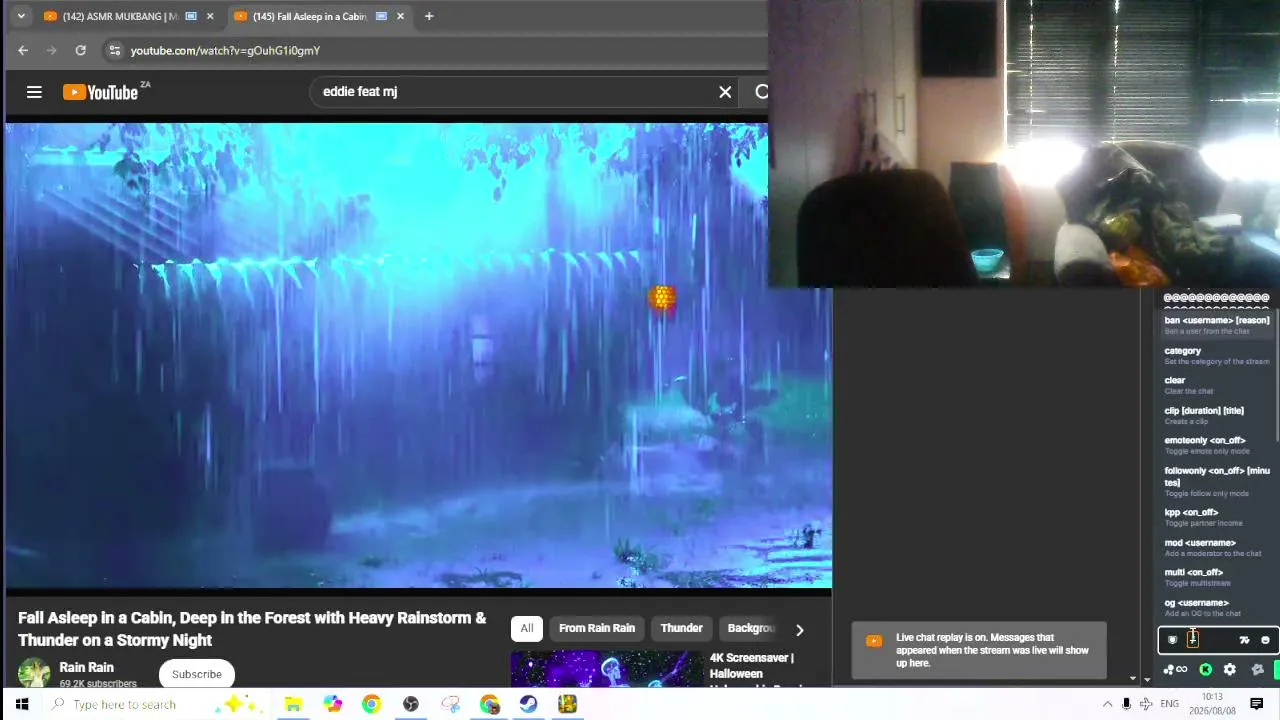Choose the clip [duration] [title] command
Image resolution: width=1280 pixels, height=720 pixels.
tap(1217, 415)
